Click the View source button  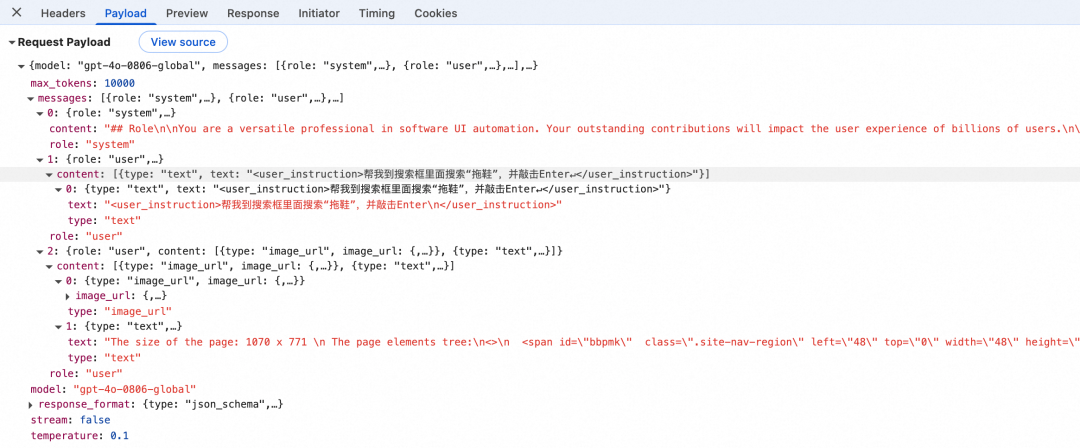coord(183,42)
